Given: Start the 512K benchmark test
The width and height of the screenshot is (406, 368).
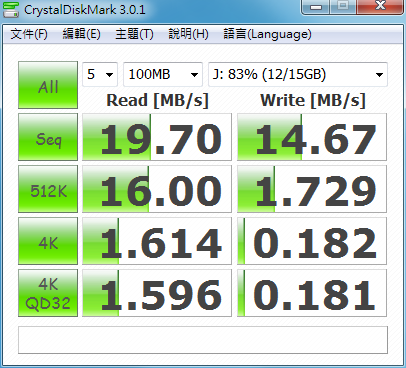Looking at the screenshot, I should tap(48, 189).
